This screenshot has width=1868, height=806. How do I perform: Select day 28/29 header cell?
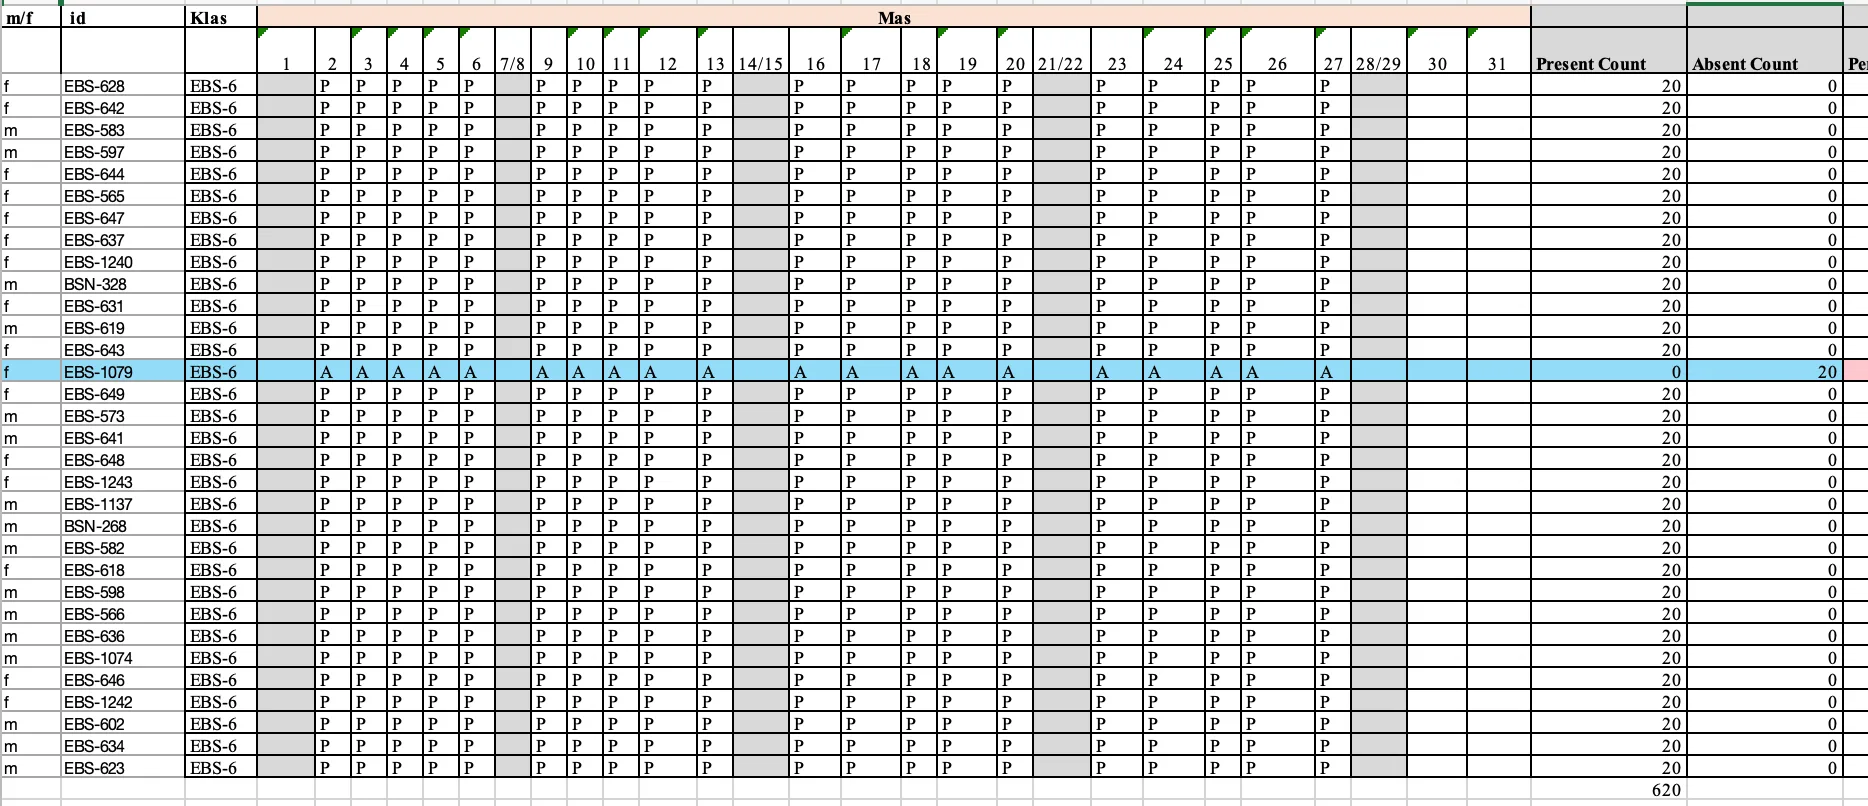pos(1378,50)
